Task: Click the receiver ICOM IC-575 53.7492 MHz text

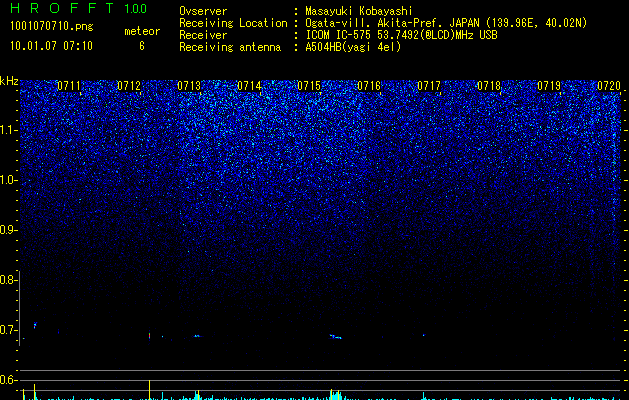Action: pyautogui.click(x=401, y=35)
